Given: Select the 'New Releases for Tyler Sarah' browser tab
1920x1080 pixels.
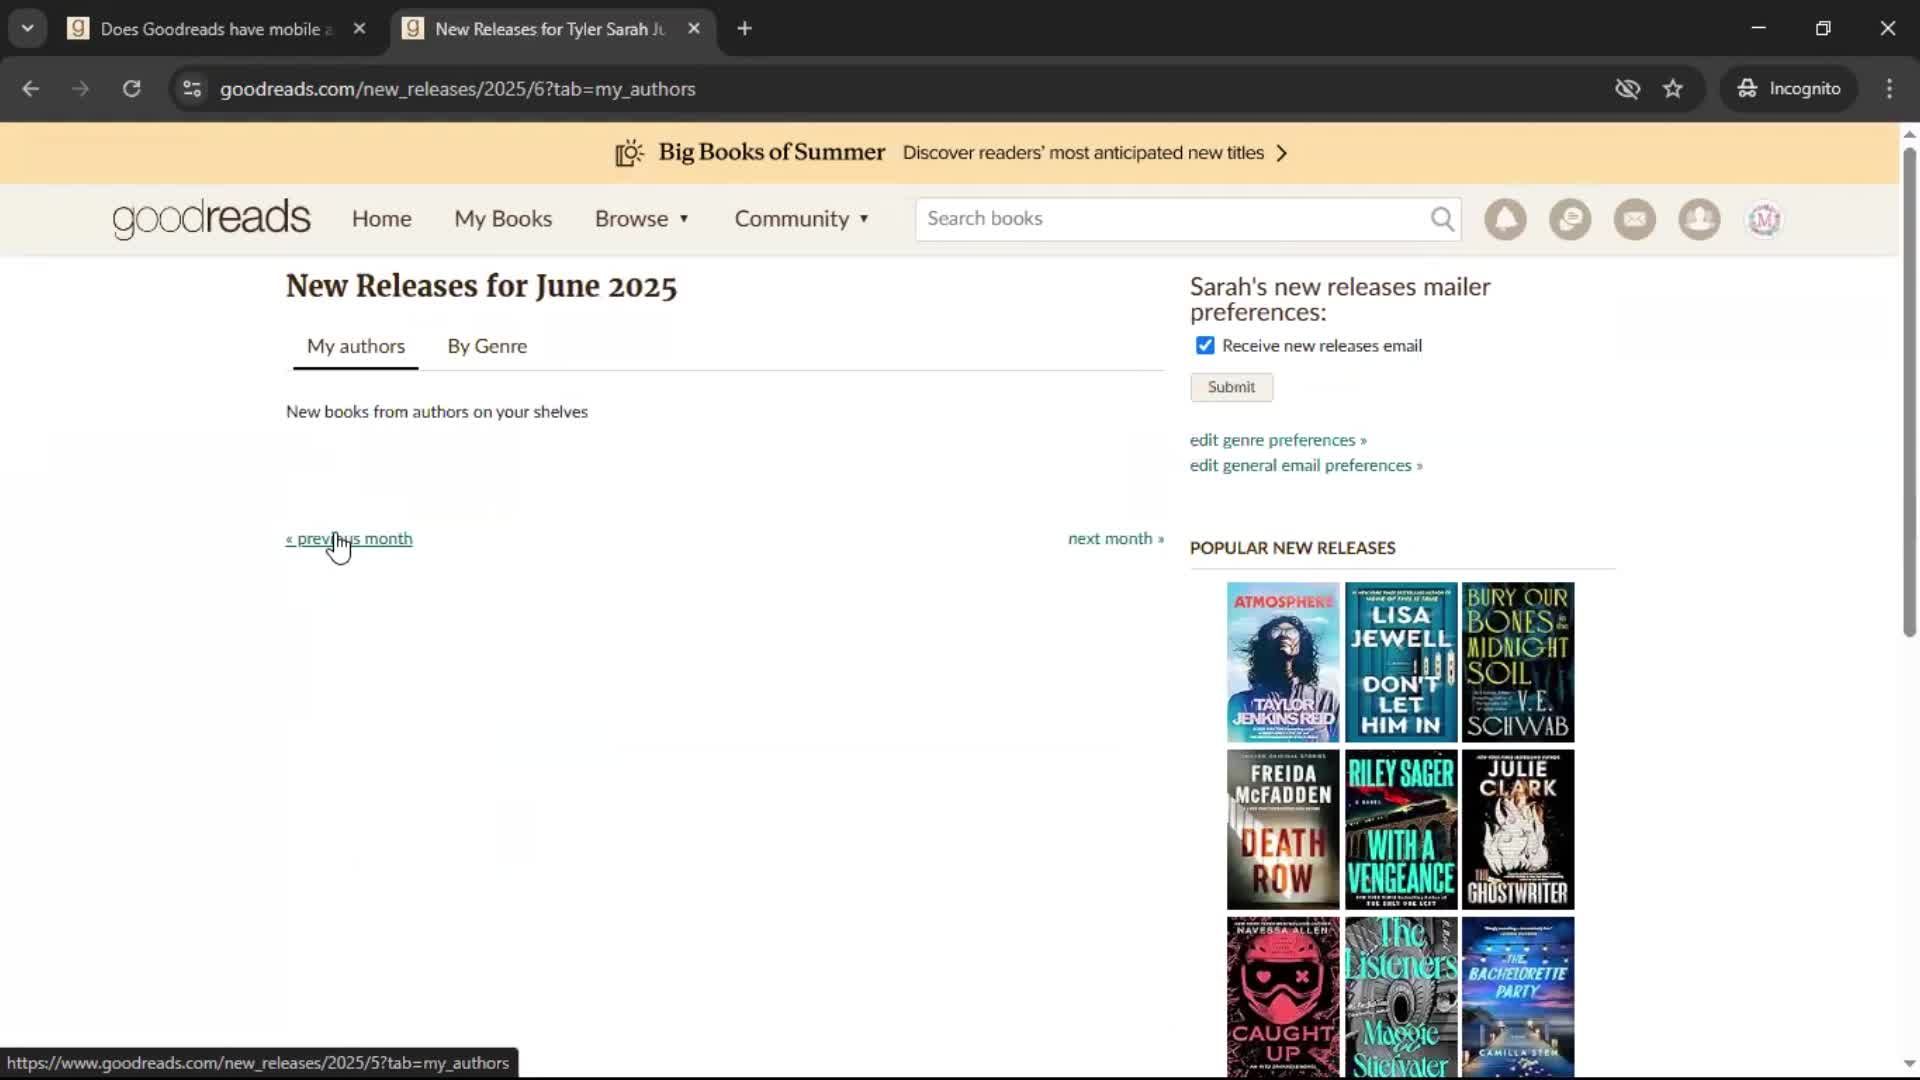Looking at the screenshot, I should 550,29.
